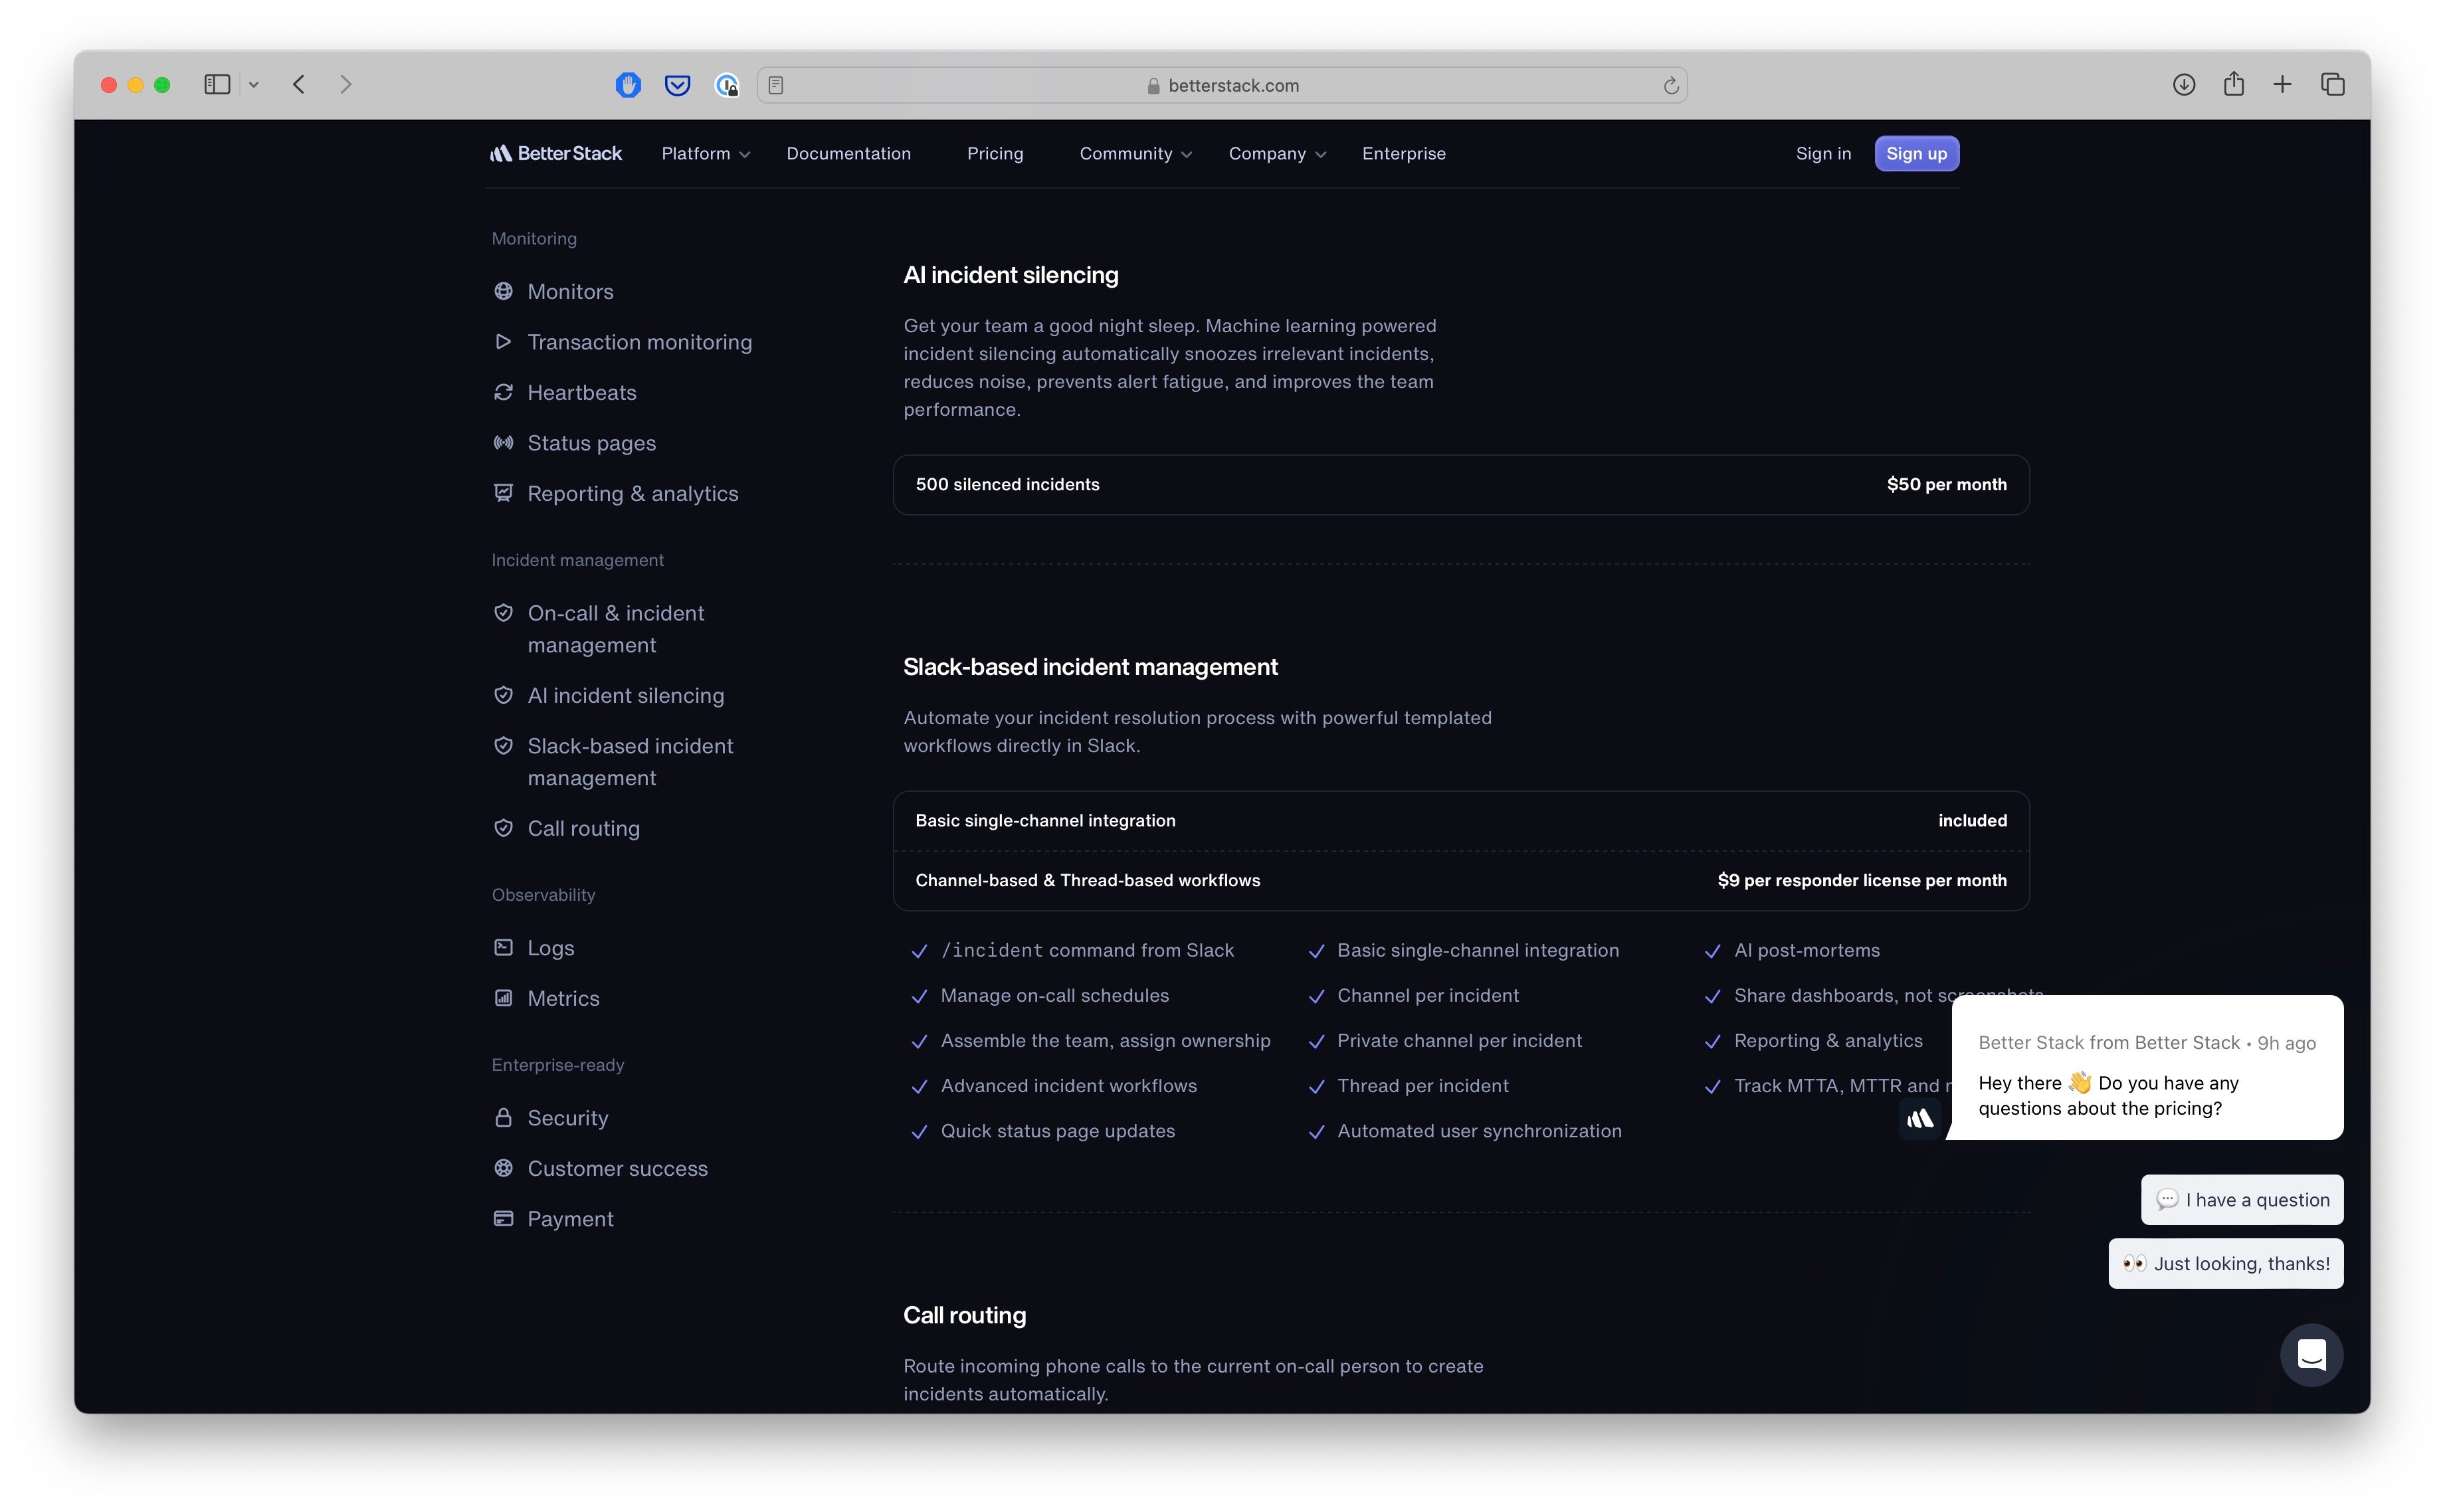Expand the Platform menu
This screenshot has width=2445, height=1512.
coord(706,153)
